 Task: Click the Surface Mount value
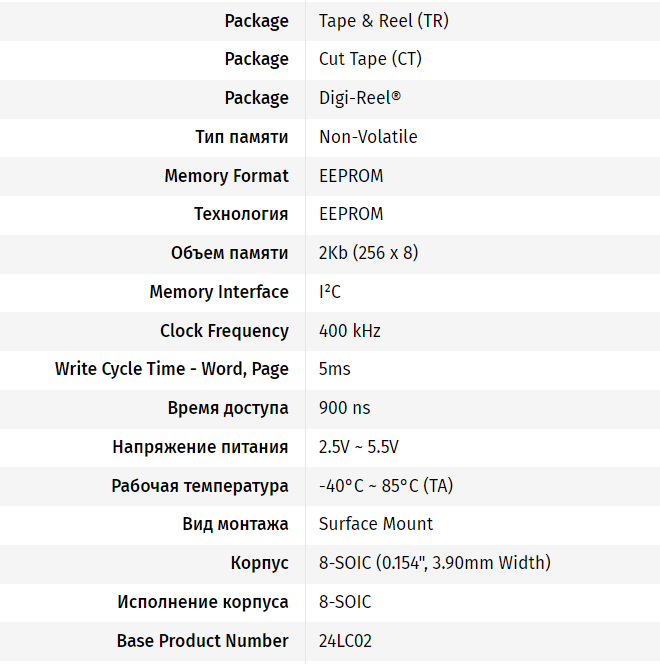pos(376,524)
